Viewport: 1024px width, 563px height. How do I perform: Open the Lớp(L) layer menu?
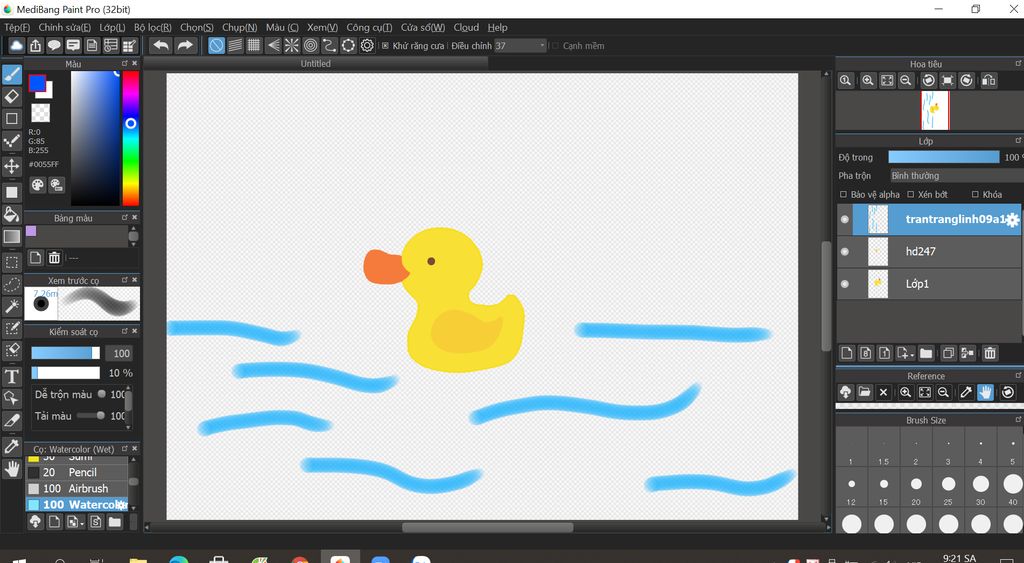coord(112,27)
